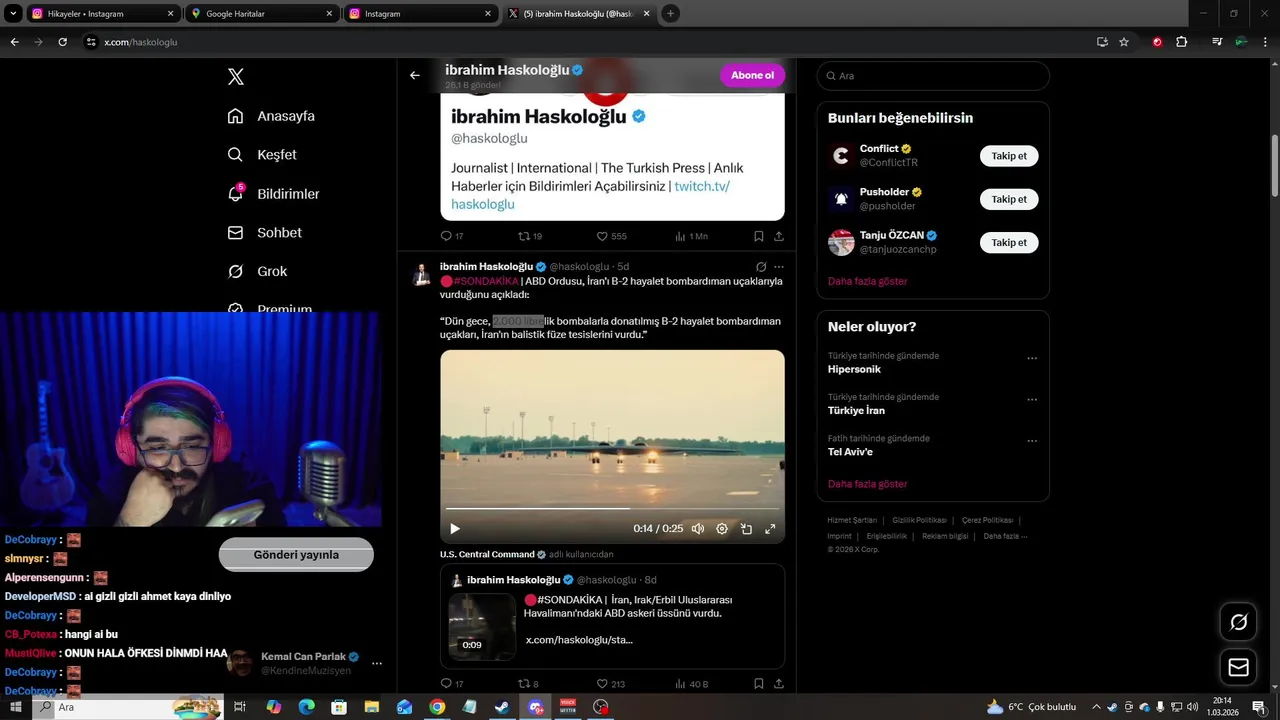Open U.S. Central Command source account
Image resolution: width=1280 pixels, height=720 pixels.
(487, 554)
